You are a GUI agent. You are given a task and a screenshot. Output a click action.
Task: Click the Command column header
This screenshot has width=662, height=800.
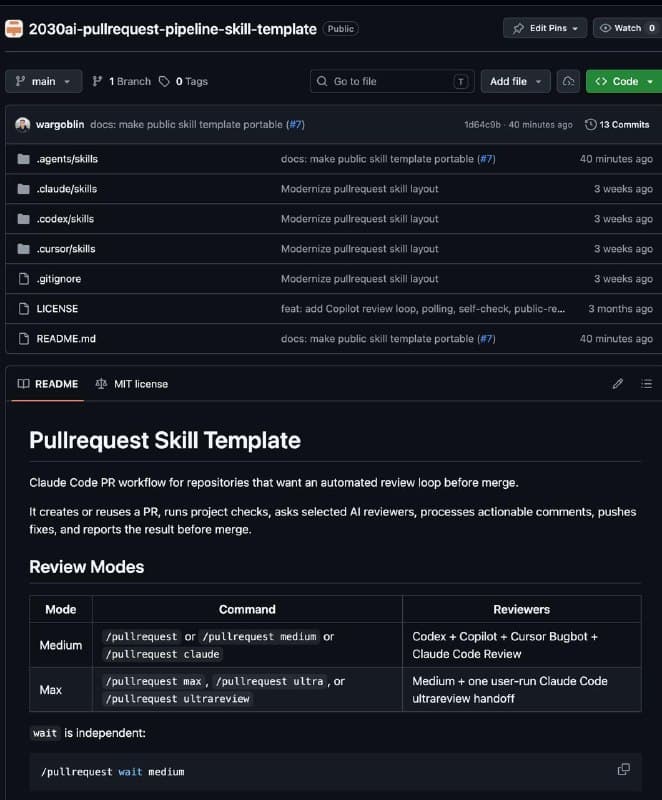[x=247, y=609]
